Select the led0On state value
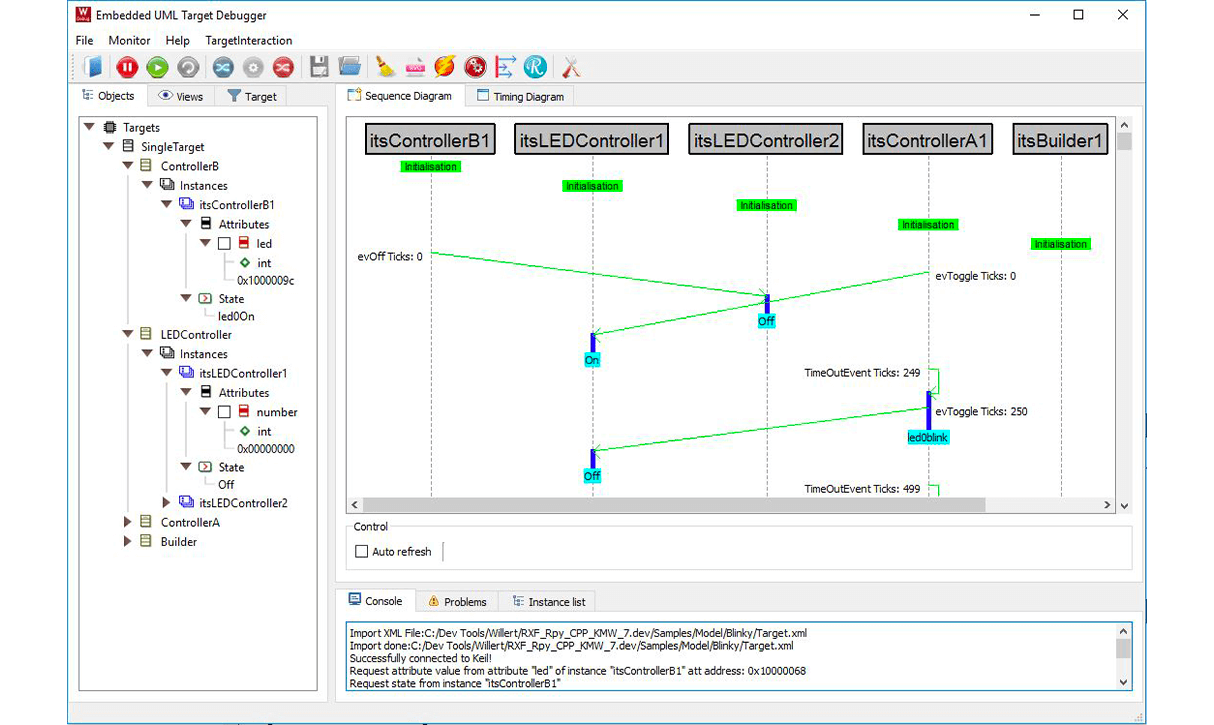1214x725 pixels. point(236,316)
